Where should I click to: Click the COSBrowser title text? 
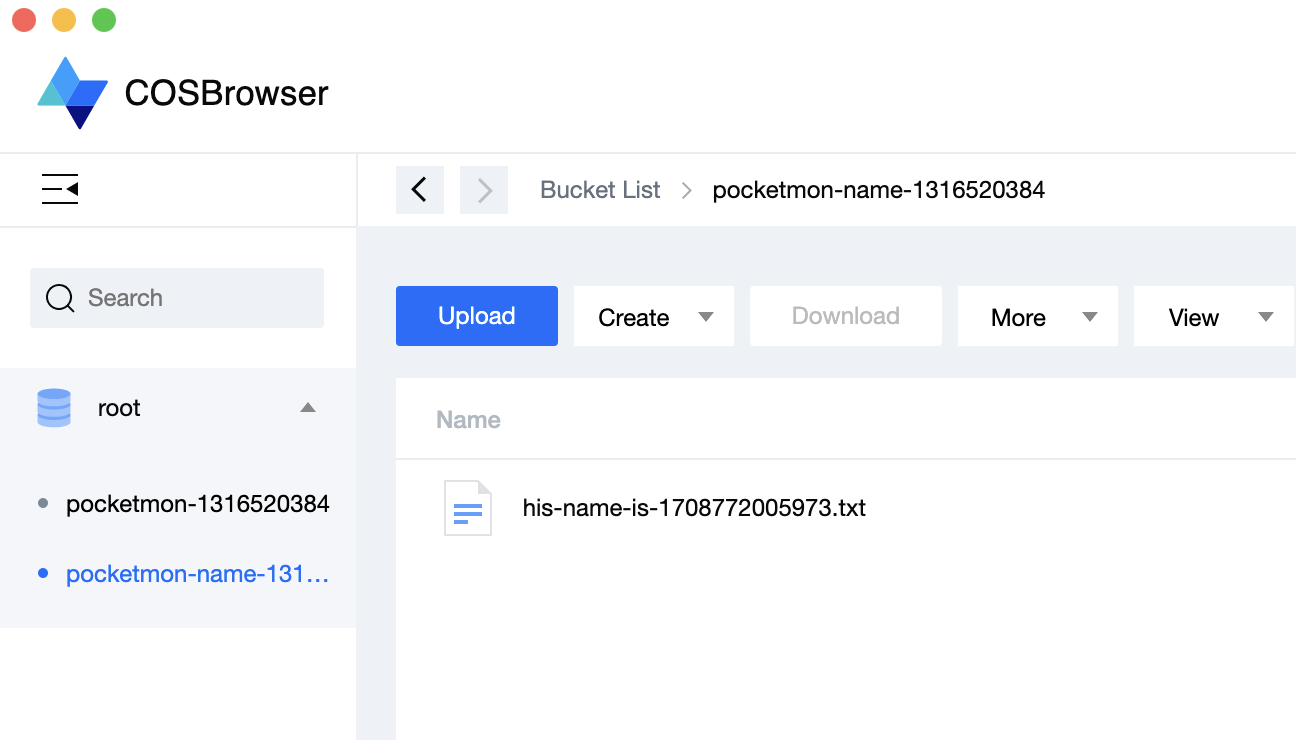227,93
